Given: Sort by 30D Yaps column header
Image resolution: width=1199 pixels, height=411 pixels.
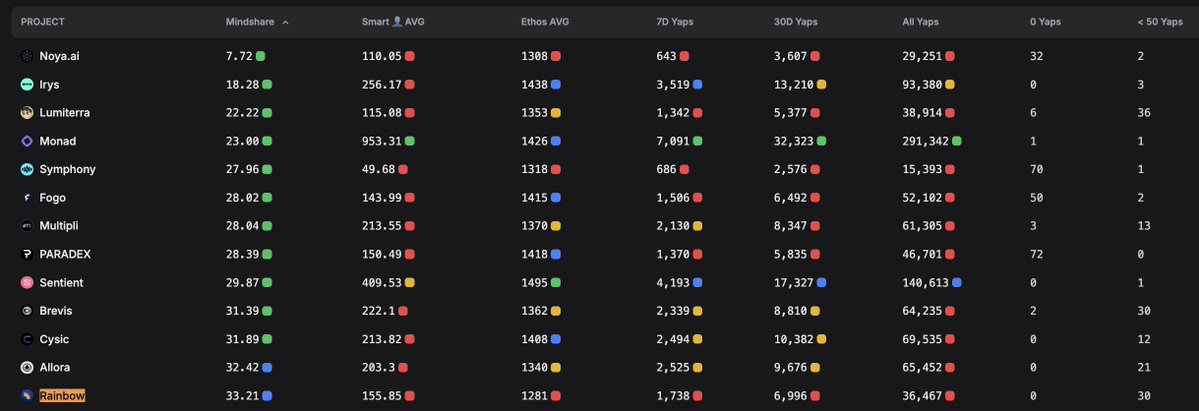Looking at the screenshot, I should [795, 22].
